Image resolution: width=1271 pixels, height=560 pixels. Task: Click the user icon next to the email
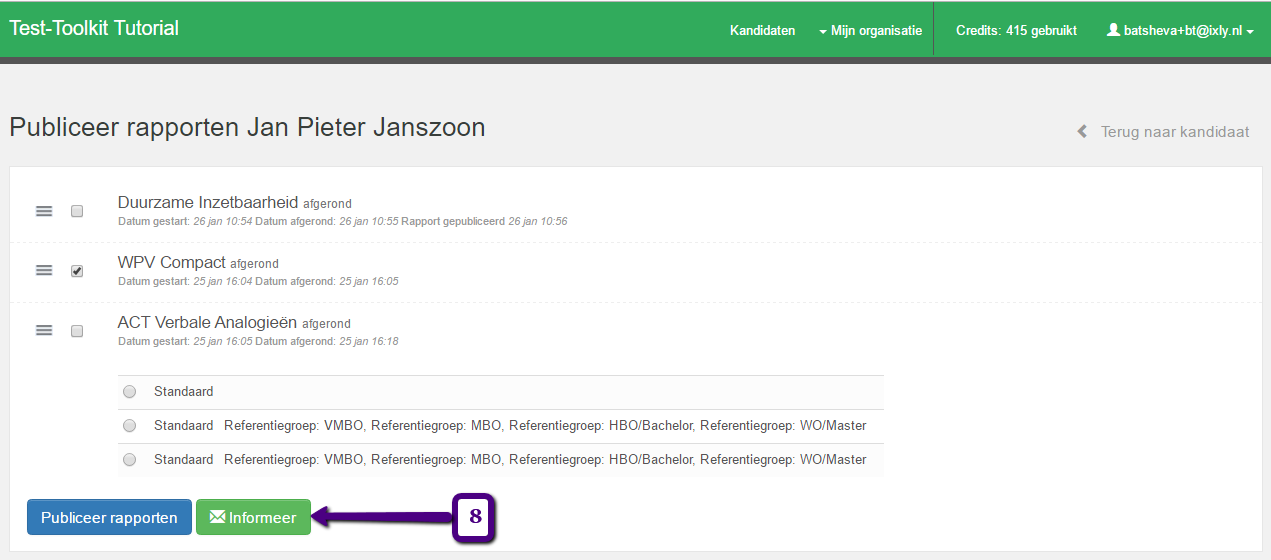1113,30
